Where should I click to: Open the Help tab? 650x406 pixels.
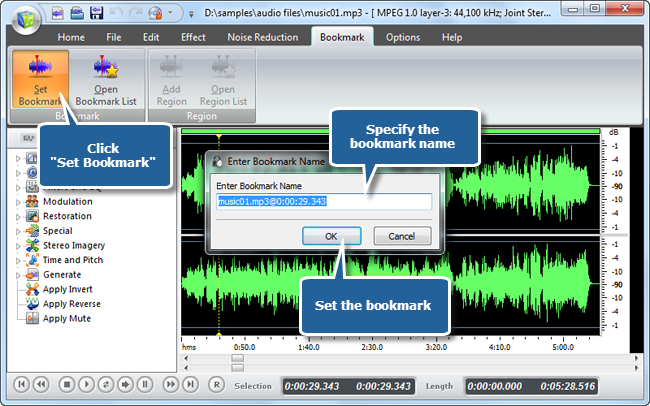[x=452, y=37]
